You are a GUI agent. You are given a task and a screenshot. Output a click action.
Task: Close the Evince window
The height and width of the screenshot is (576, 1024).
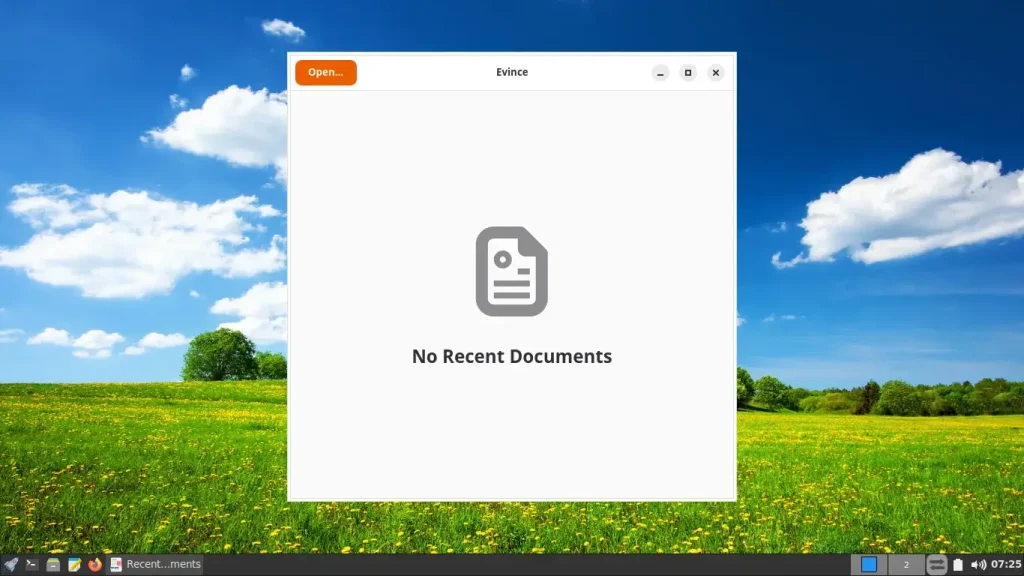point(716,72)
